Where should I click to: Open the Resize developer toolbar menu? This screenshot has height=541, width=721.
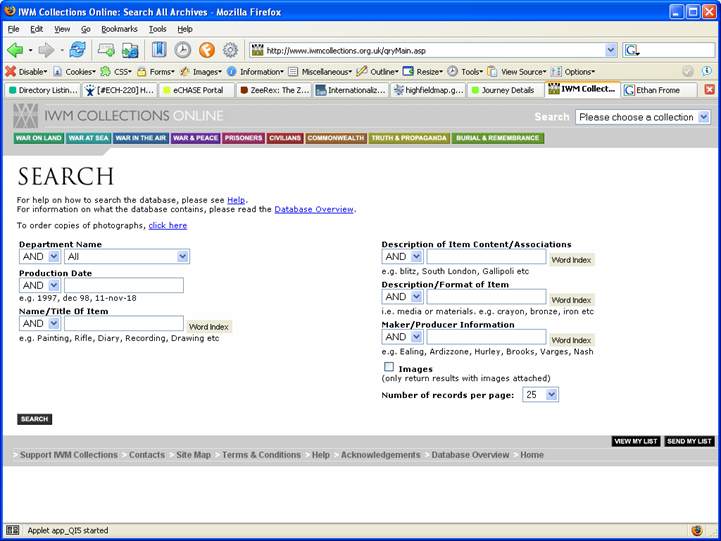[x=423, y=72]
